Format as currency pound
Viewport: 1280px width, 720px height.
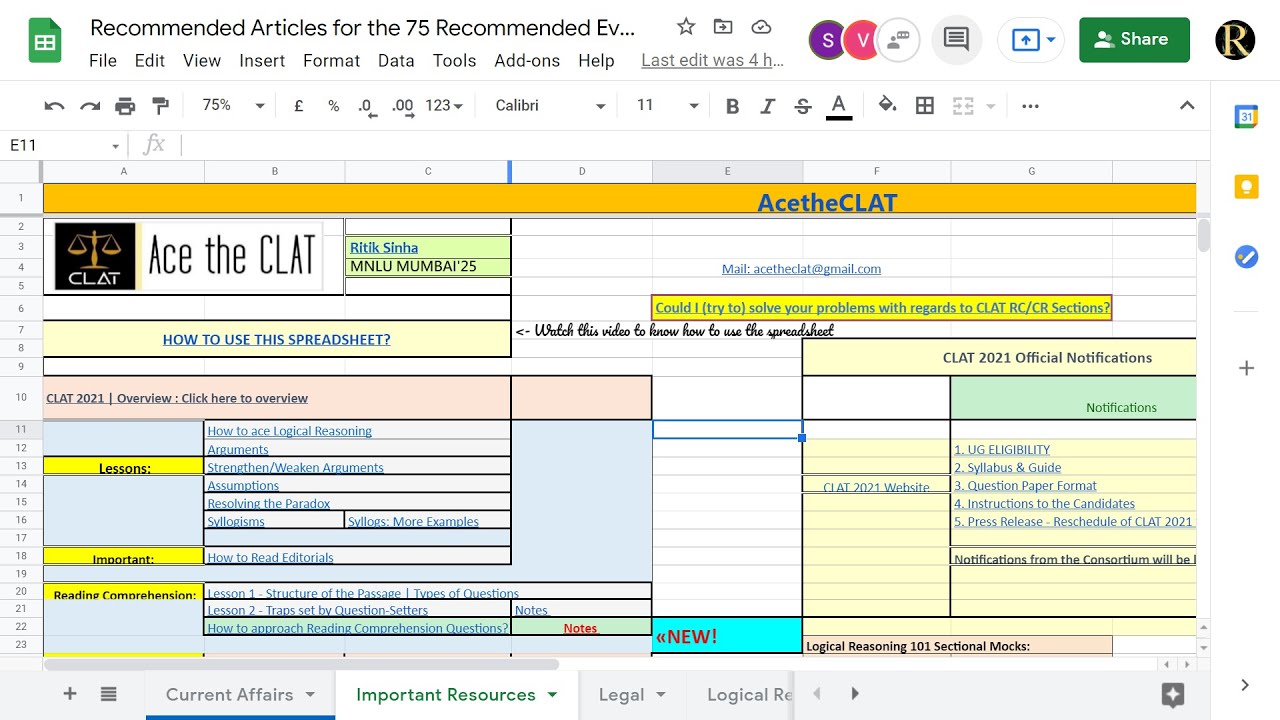[298, 106]
